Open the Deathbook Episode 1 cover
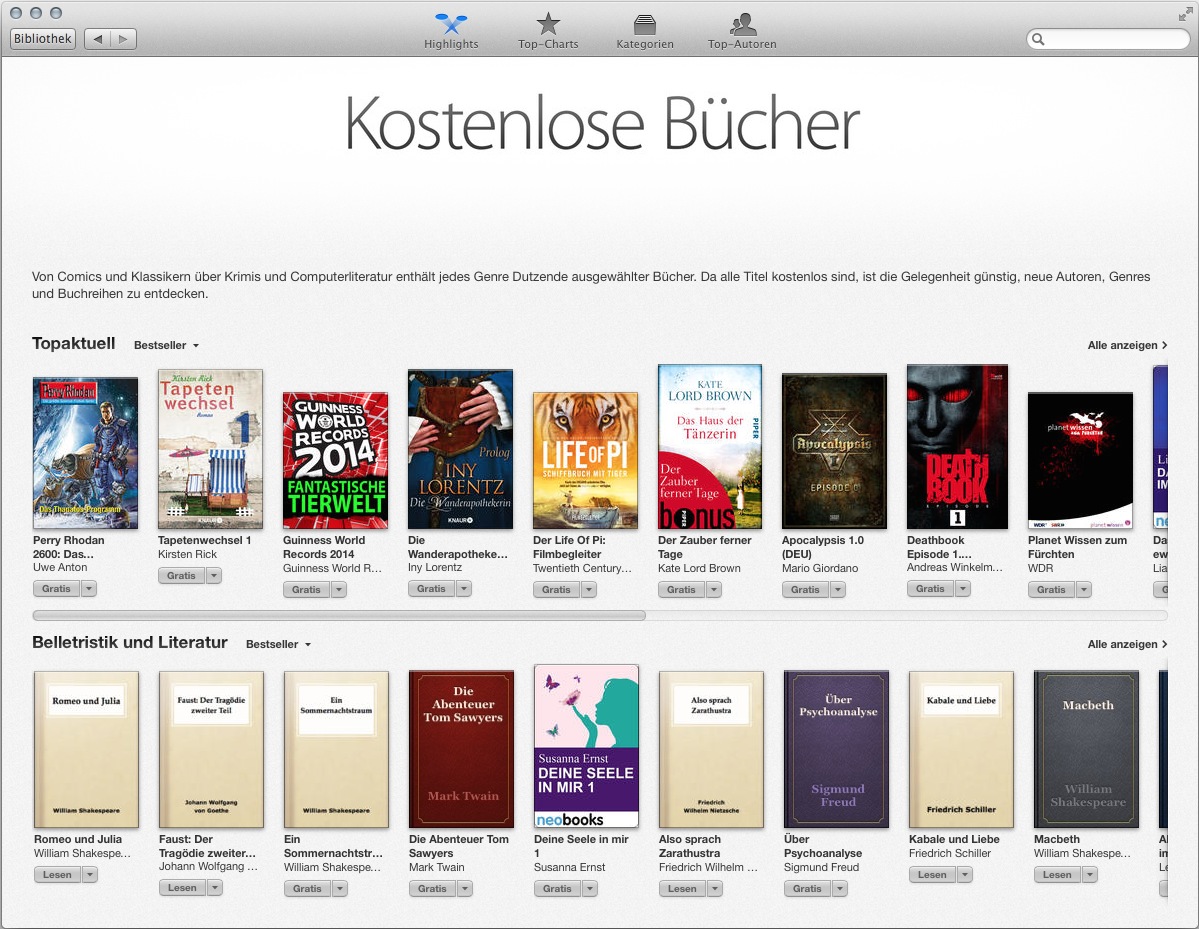The image size is (1199, 929). coord(957,447)
